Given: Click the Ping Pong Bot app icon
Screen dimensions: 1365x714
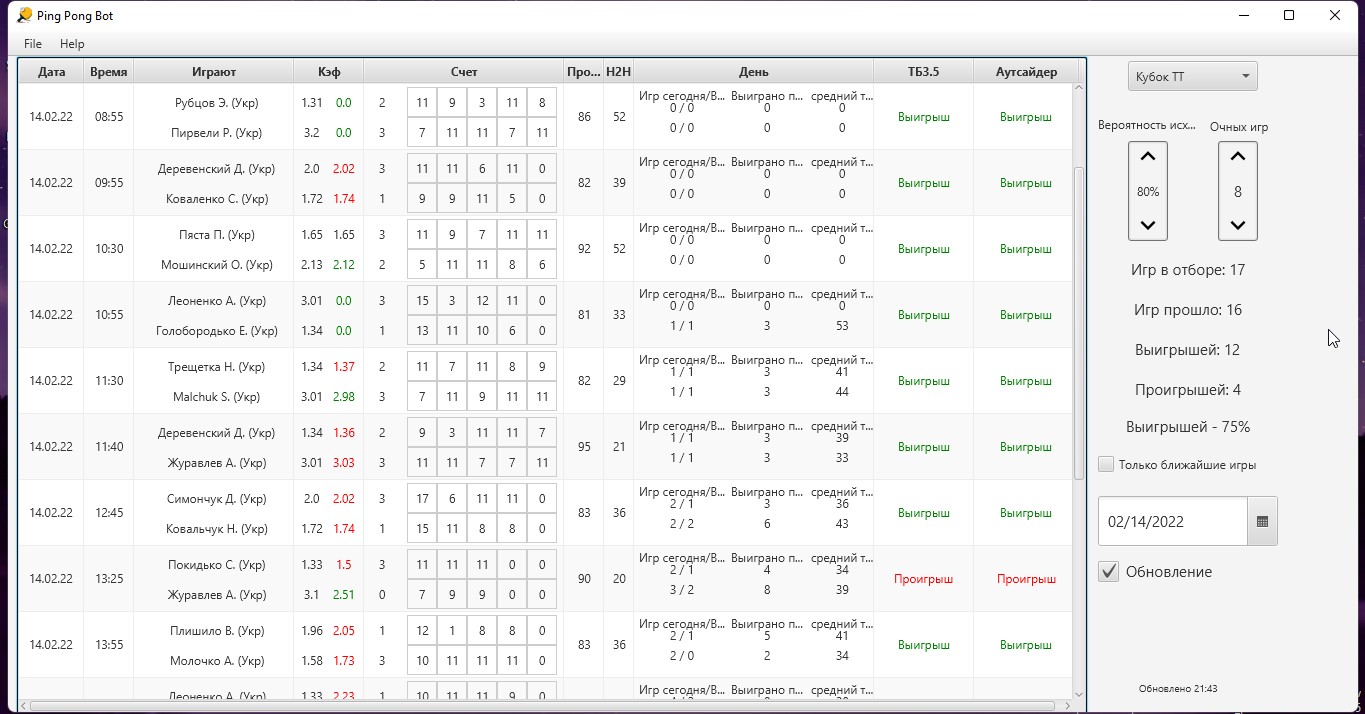Looking at the screenshot, I should (x=24, y=15).
